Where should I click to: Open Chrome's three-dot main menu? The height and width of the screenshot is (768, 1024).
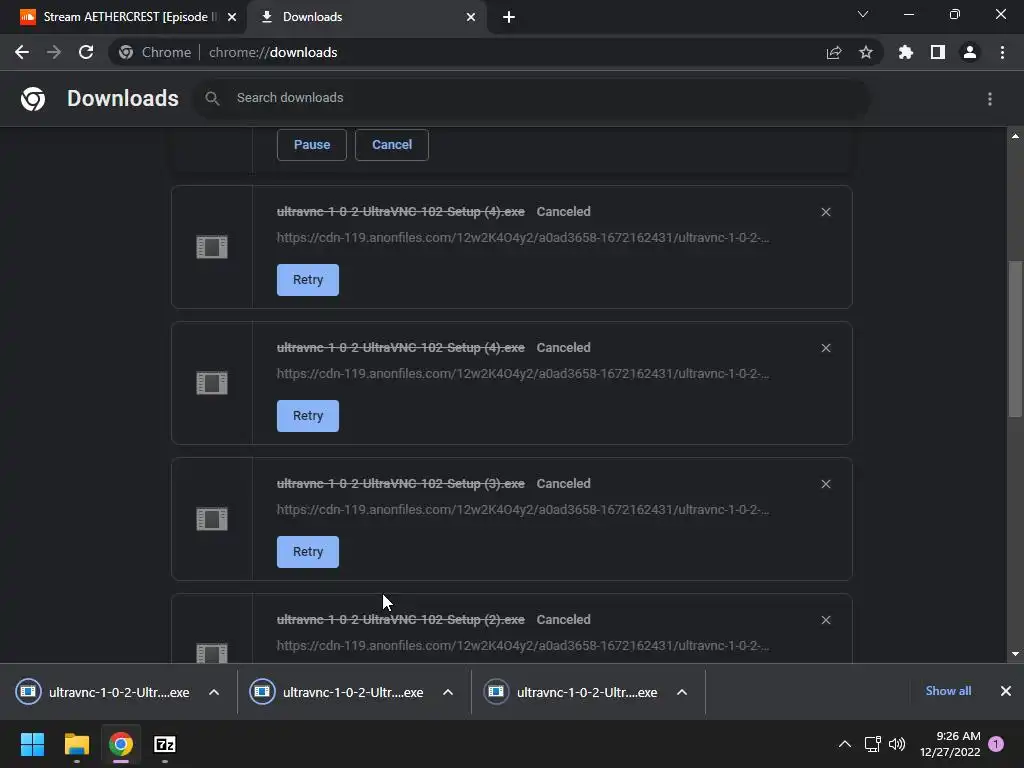coord(1002,52)
